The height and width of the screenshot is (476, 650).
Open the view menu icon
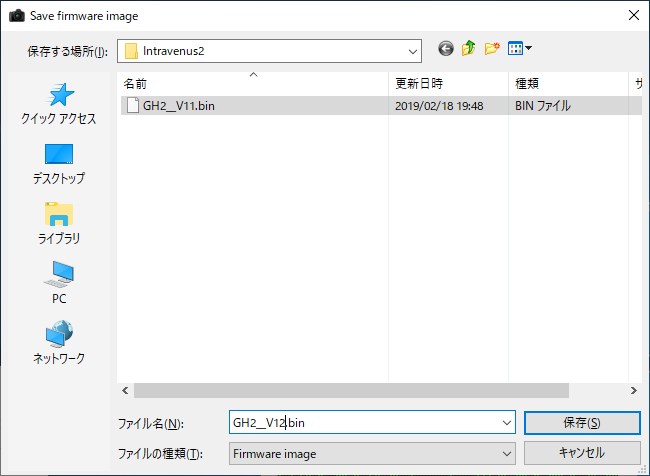(x=519, y=49)
